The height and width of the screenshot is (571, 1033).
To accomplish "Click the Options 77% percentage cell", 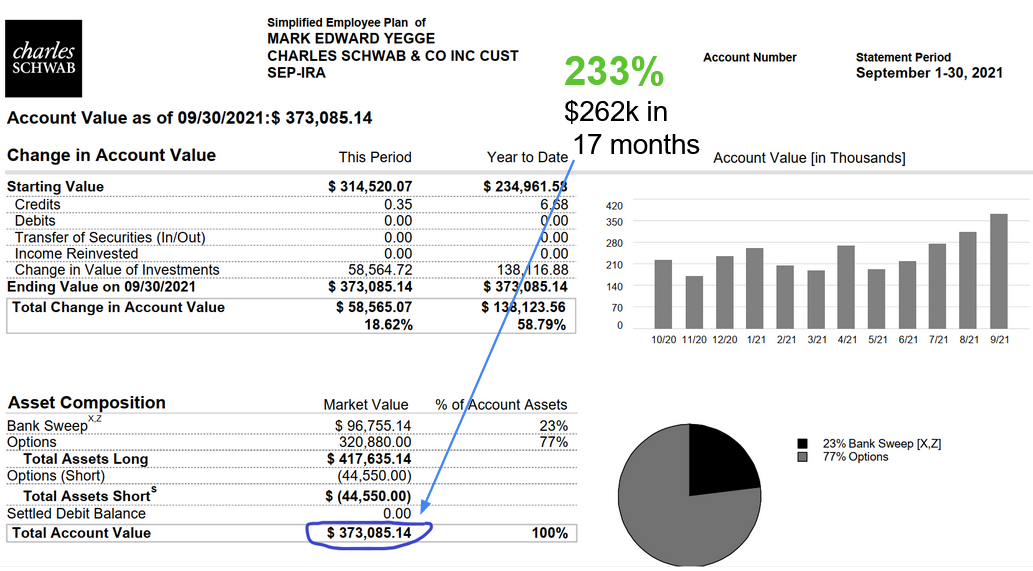I will (553, 443).
